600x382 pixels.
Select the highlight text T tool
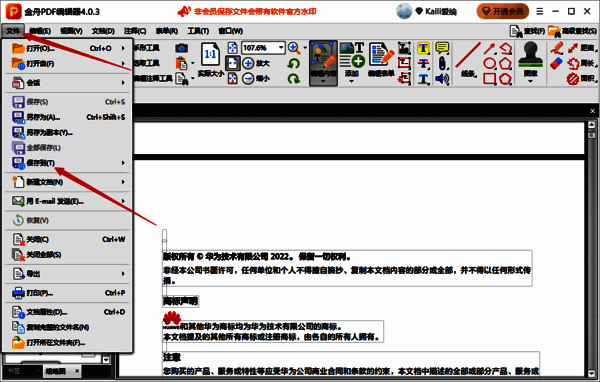(423, 48)
